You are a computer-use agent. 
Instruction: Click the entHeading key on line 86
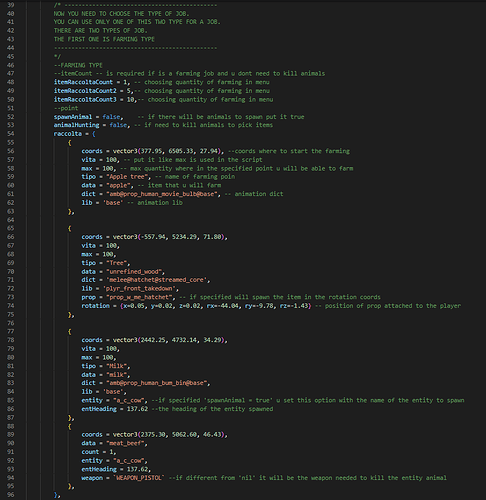pyautogui.click(x=99, y=409)
